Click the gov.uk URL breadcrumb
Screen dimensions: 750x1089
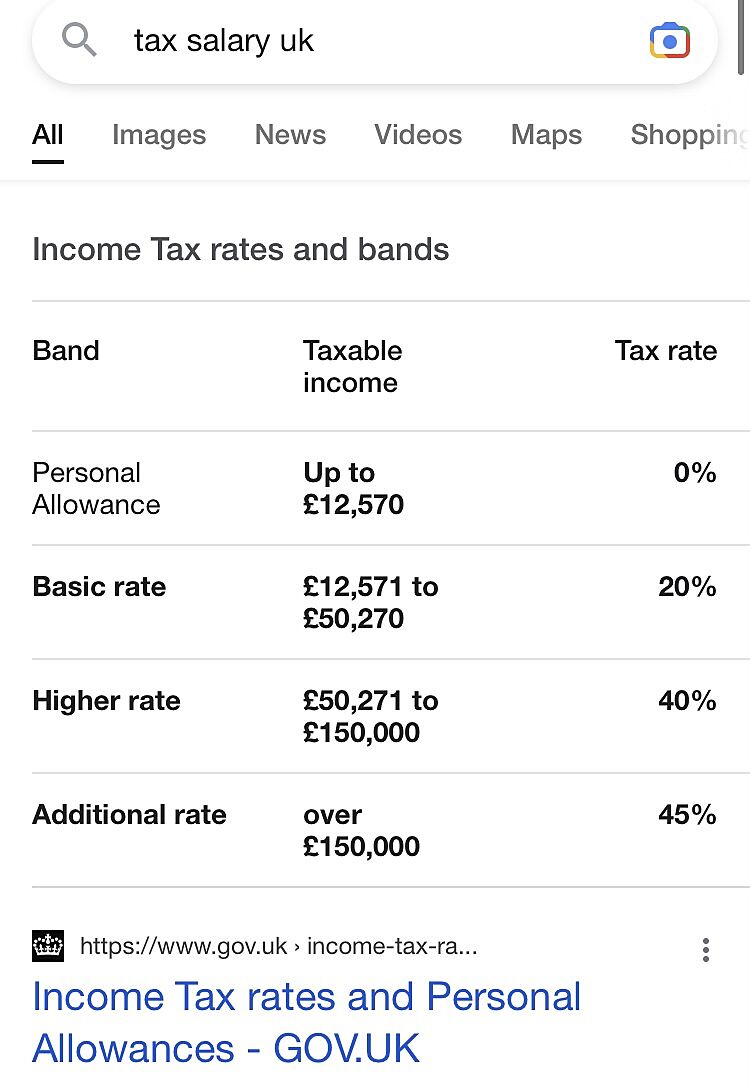coord(278,946)
